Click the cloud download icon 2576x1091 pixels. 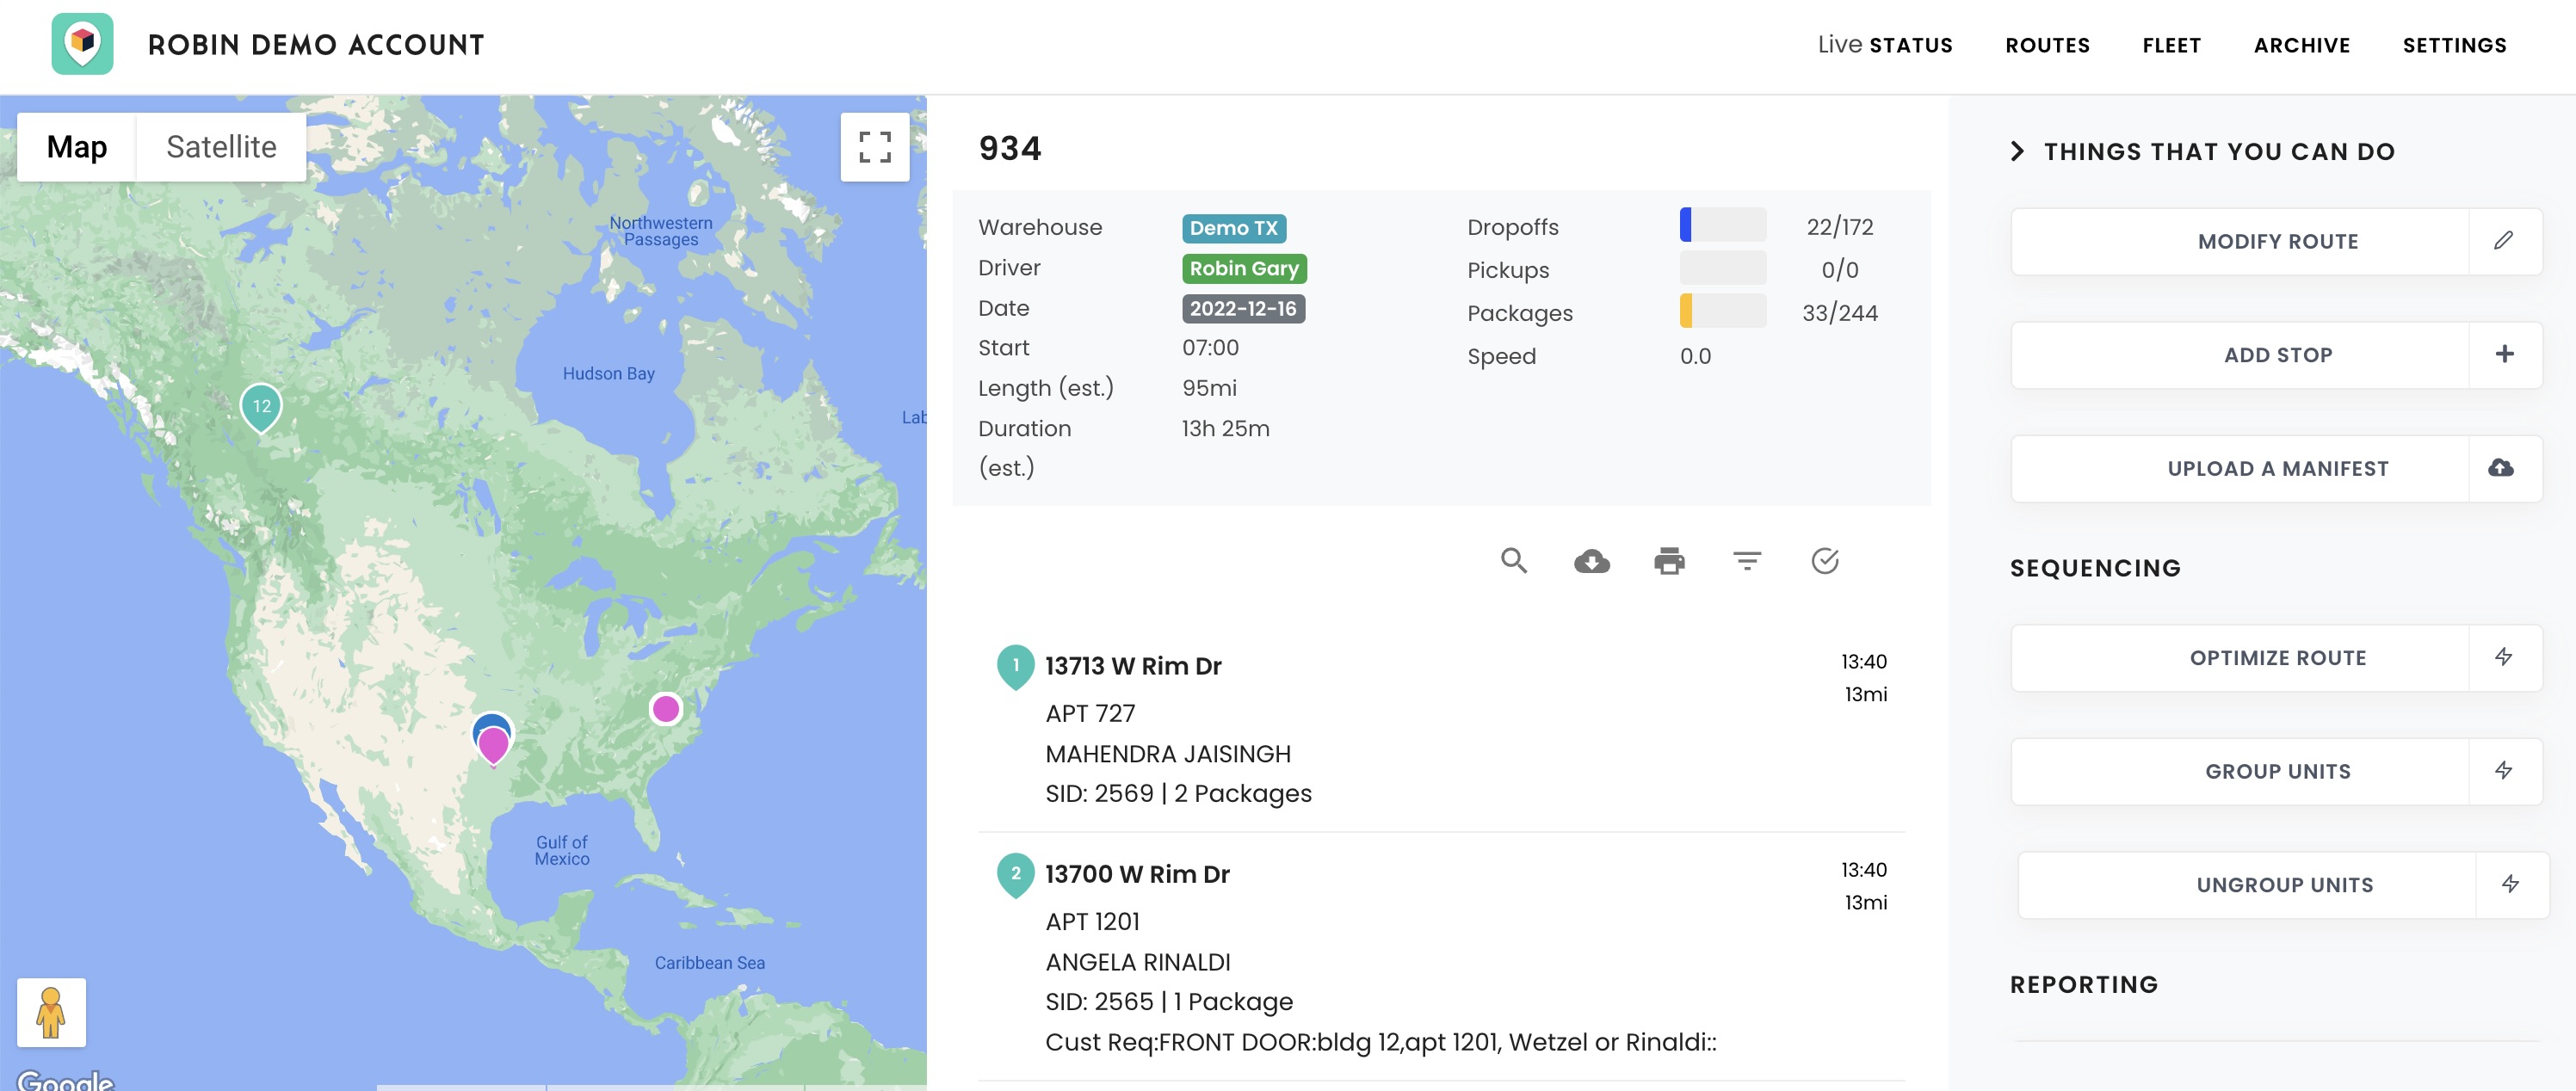tap(1591, 561)
